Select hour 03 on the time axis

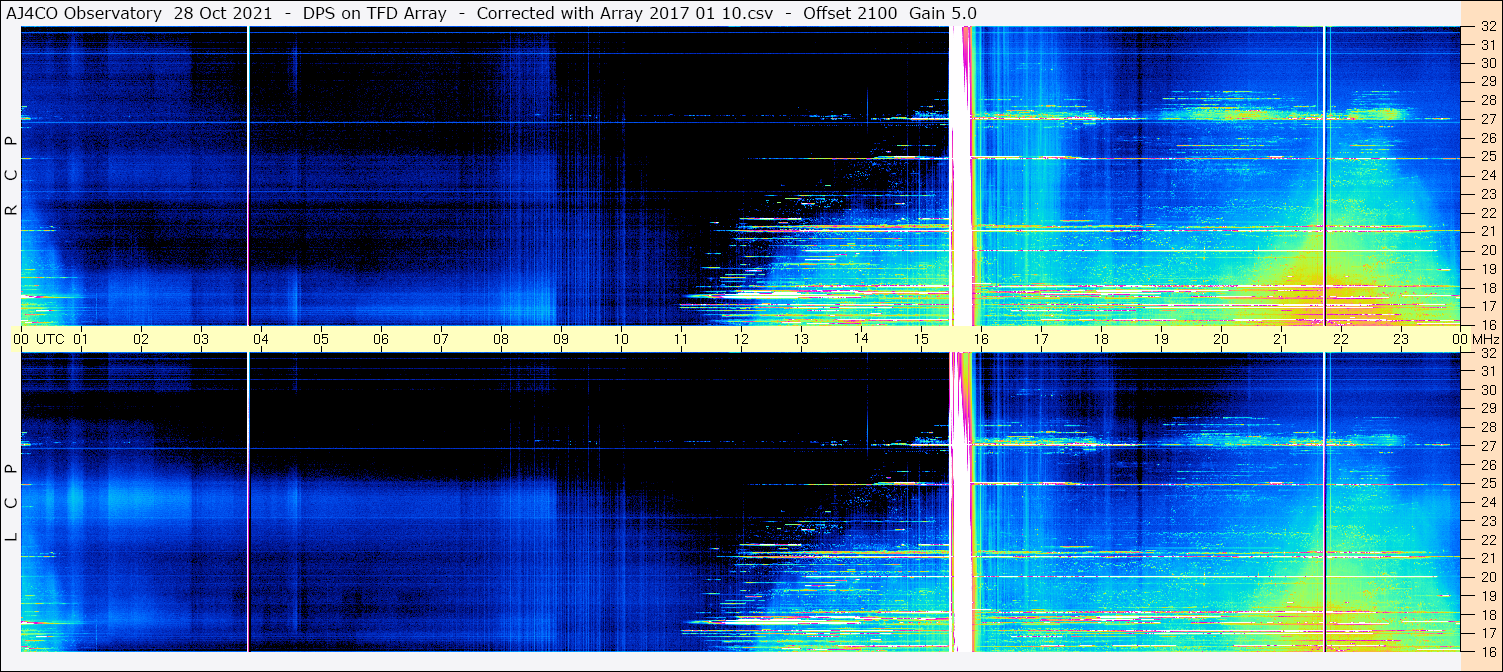pos(201,339)
